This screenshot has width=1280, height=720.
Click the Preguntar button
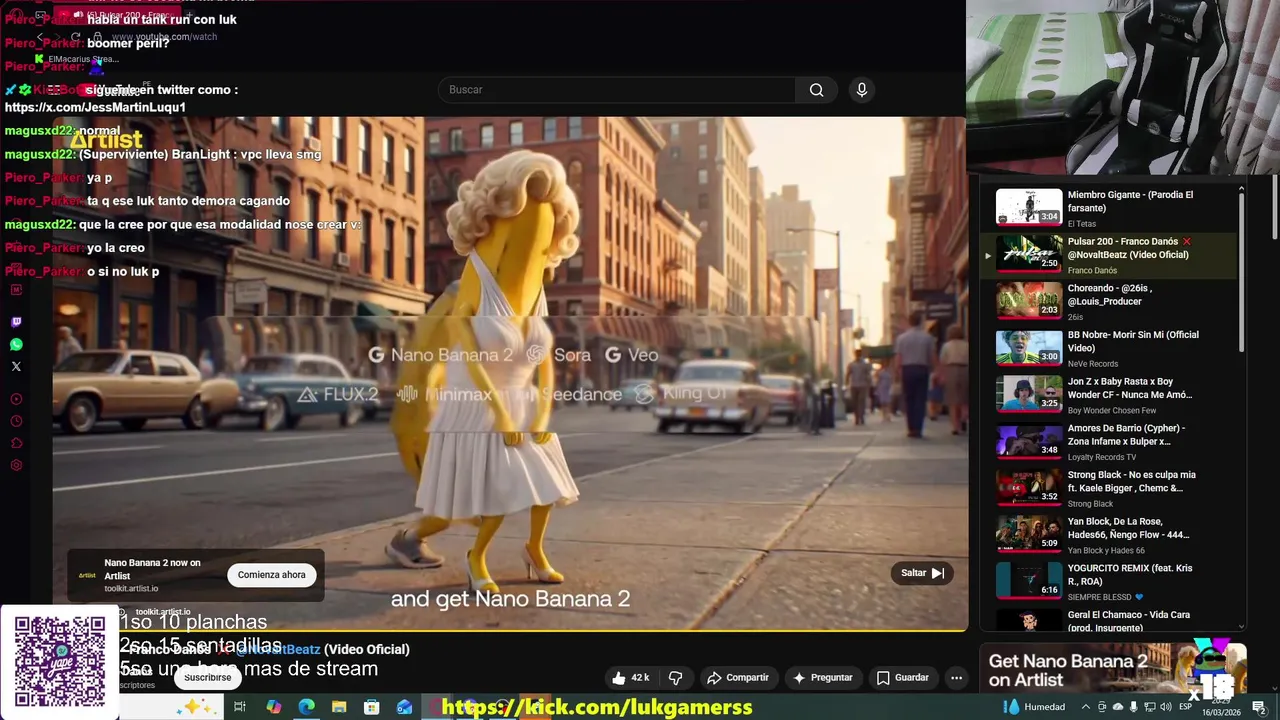[822, 677]
